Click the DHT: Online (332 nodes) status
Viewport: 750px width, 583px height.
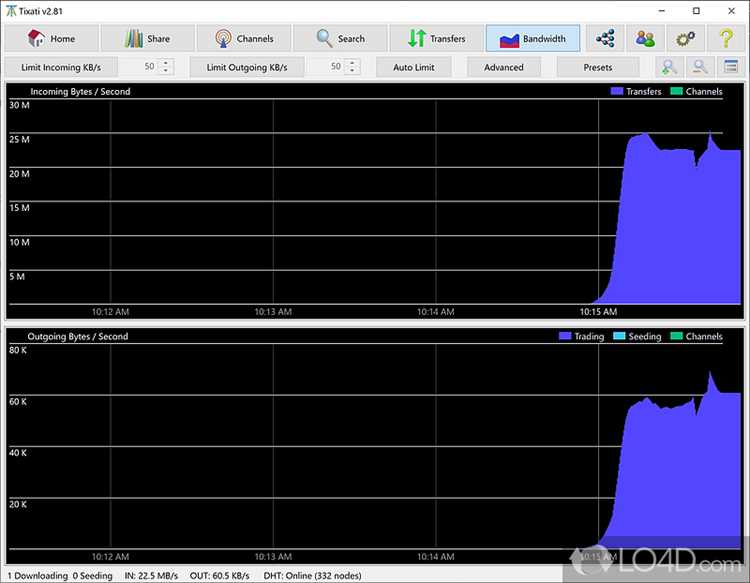click(x=312, y=576)
